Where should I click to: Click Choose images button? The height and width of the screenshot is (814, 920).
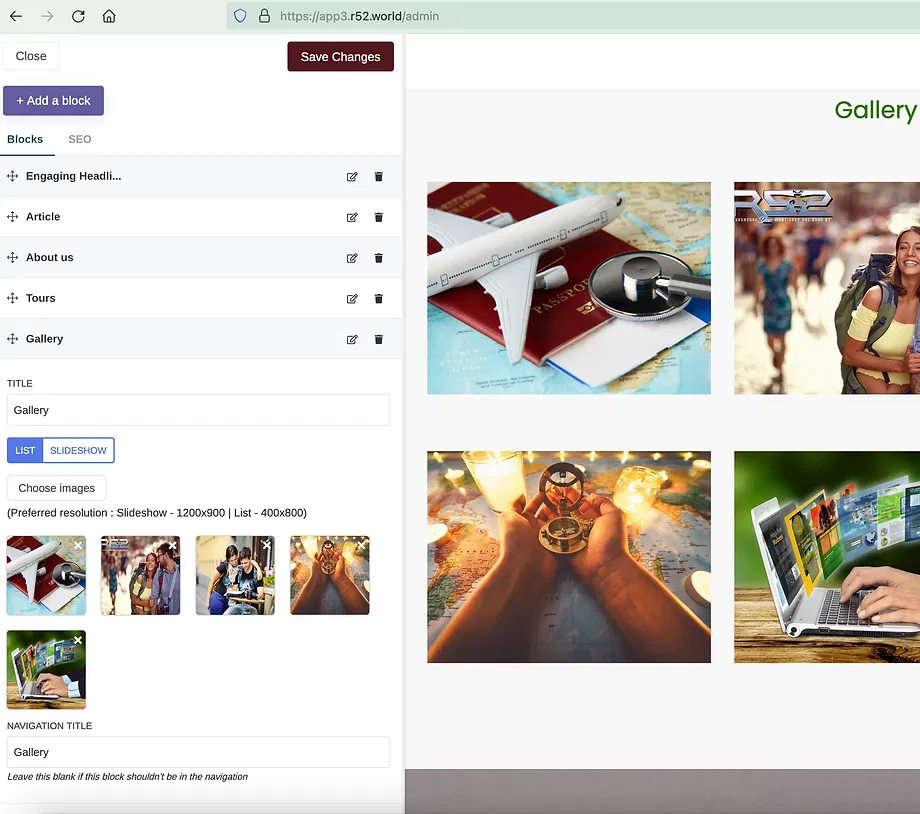[x=57, y=488]
